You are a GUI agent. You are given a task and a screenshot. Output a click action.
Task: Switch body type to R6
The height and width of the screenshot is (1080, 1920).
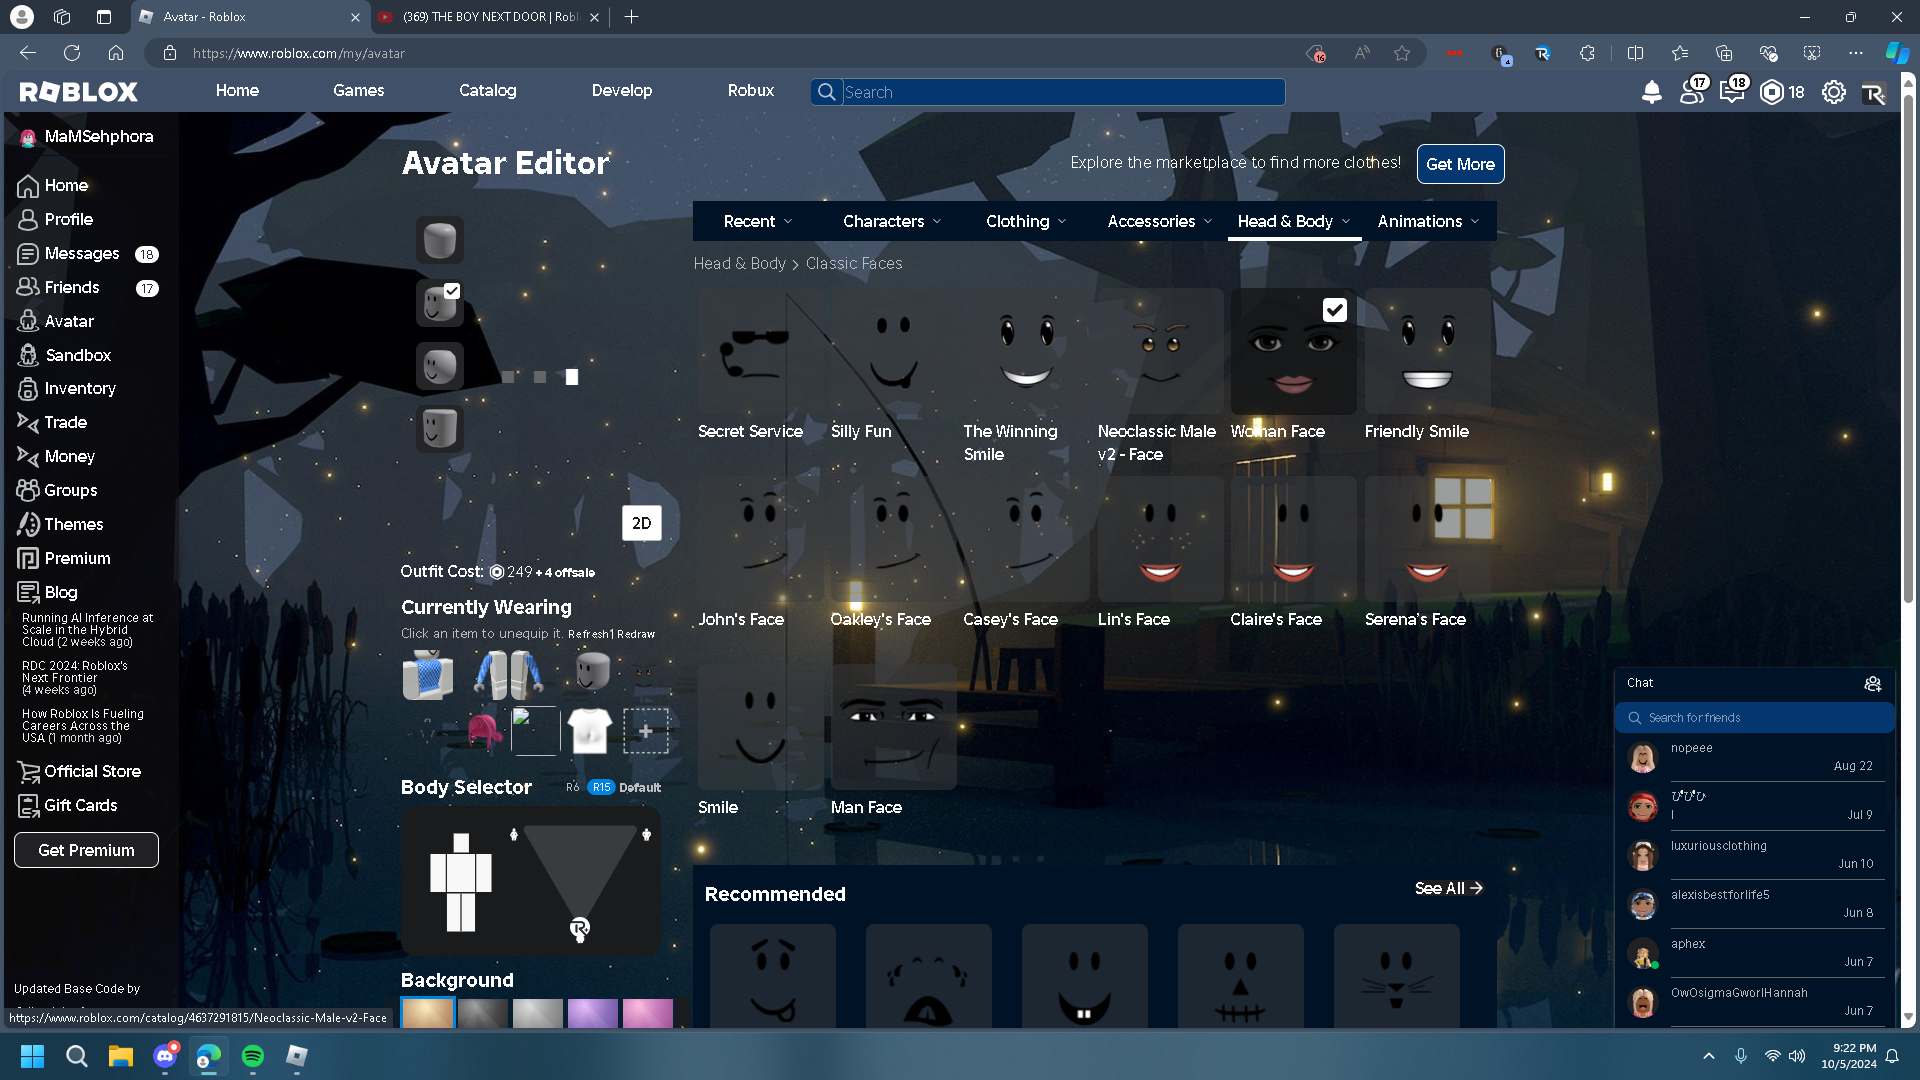tap(572, 787)
